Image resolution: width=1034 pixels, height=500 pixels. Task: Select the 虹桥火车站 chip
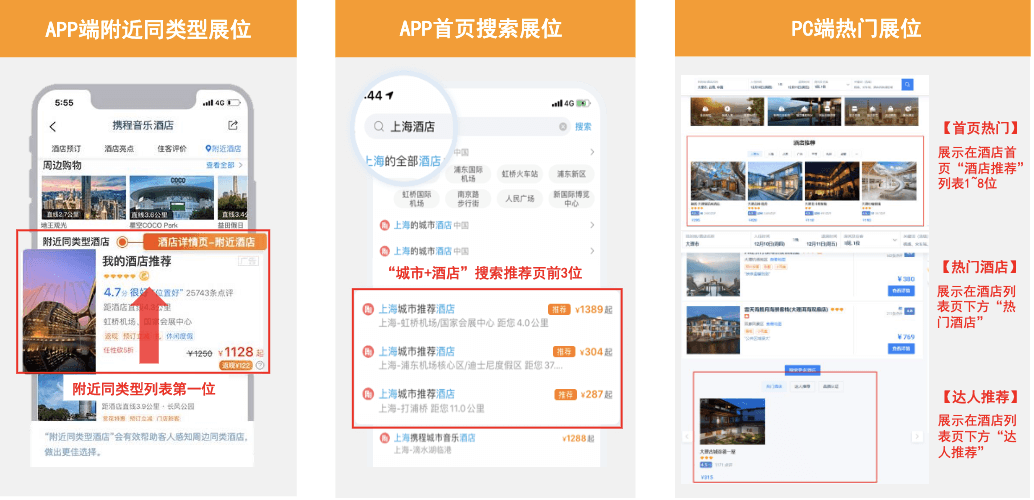[x=519, y=173]
